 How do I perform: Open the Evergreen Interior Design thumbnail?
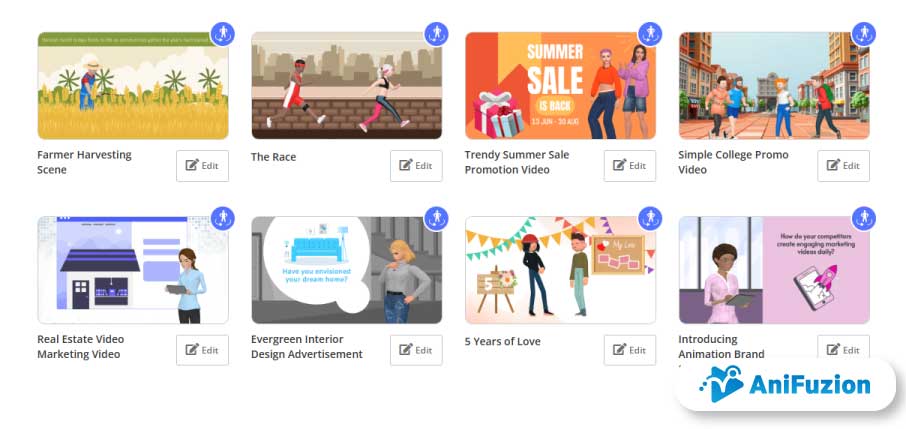347,270
